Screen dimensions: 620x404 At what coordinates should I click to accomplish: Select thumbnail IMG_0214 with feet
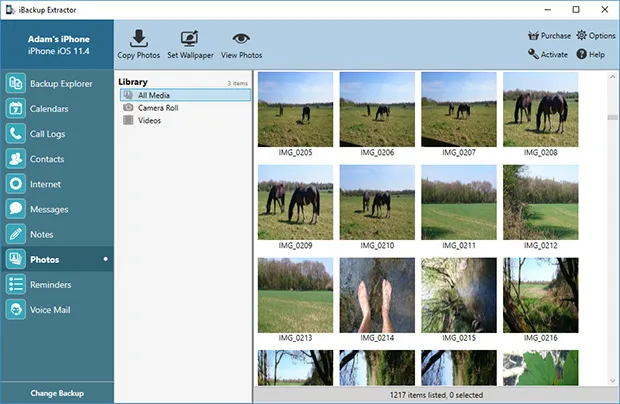click(x=377, y=295)
